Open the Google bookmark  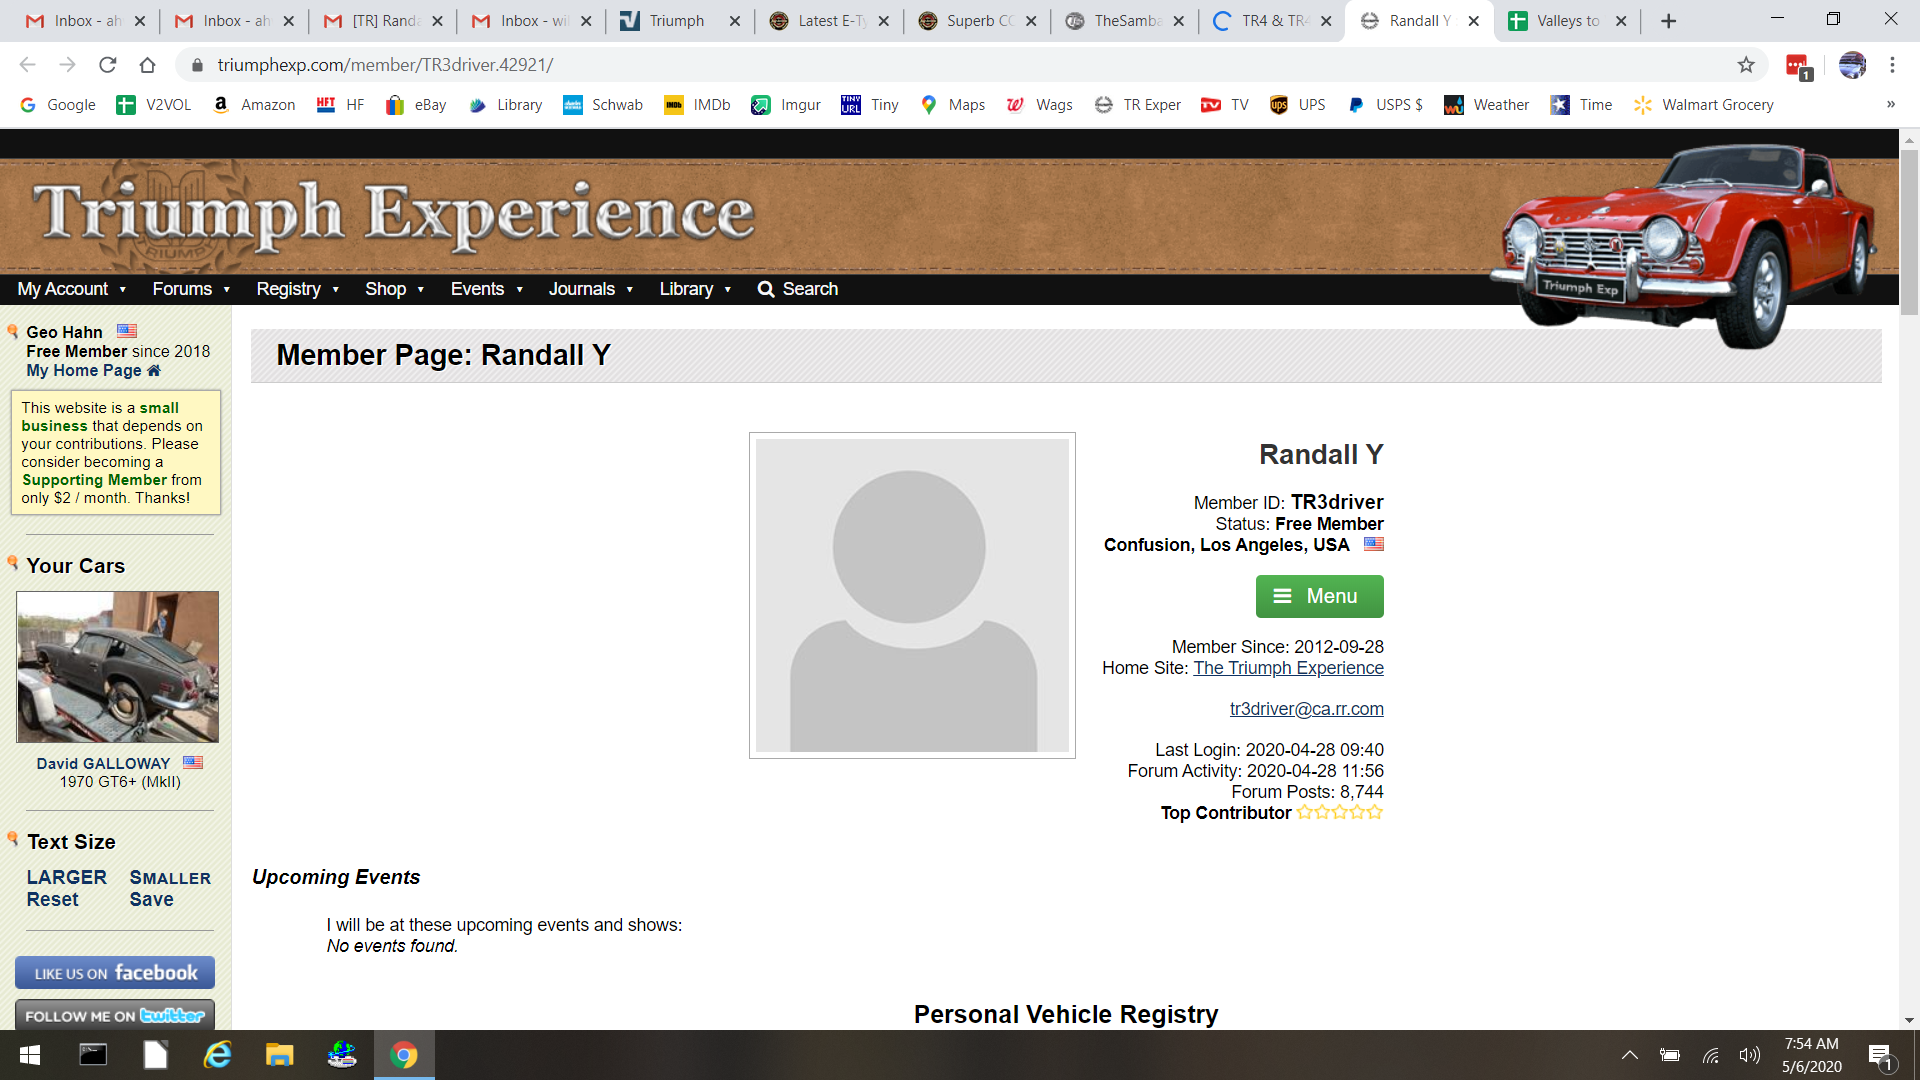coord(58,105)
